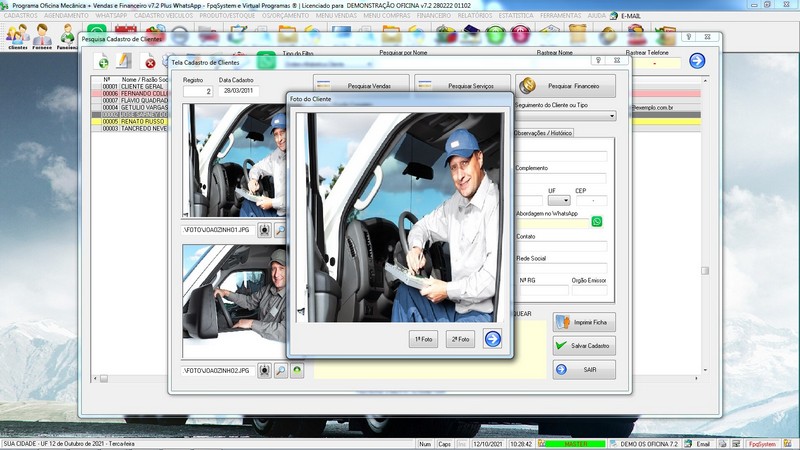Click Salvar Cadastro button
Screen dimensions: 800x450
(584, 345)
